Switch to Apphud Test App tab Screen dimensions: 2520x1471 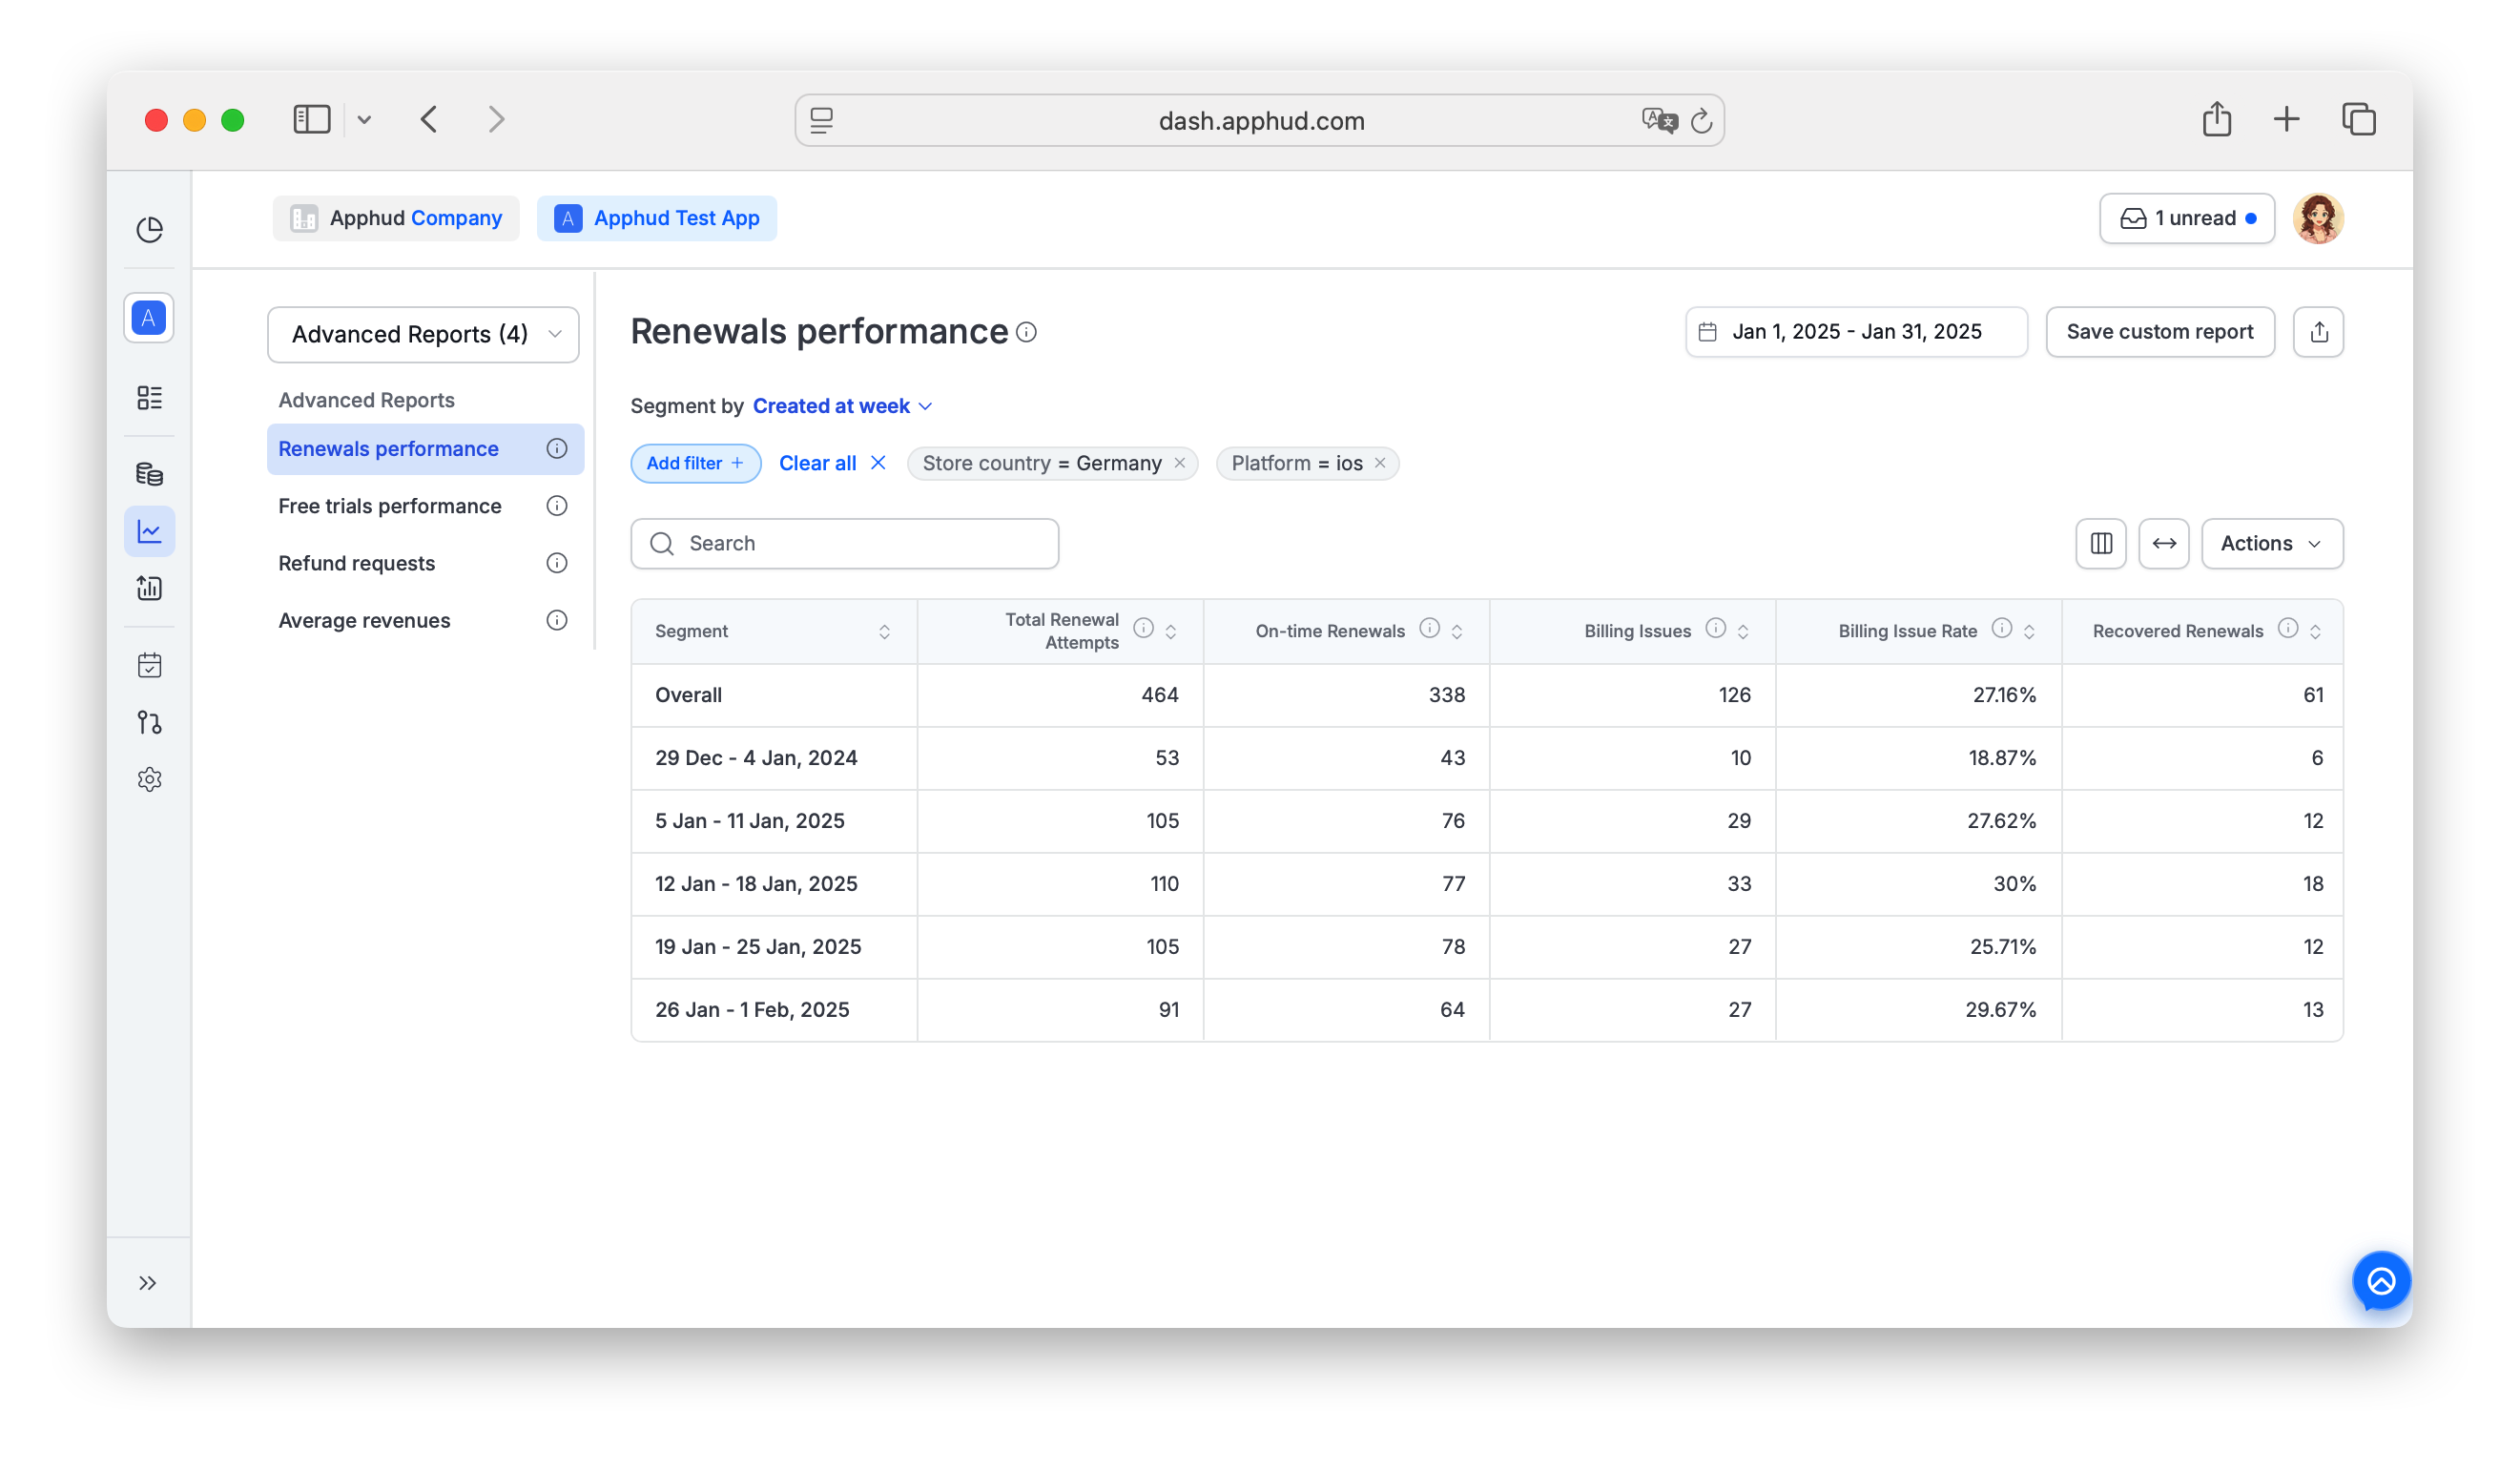coord(657,218)
